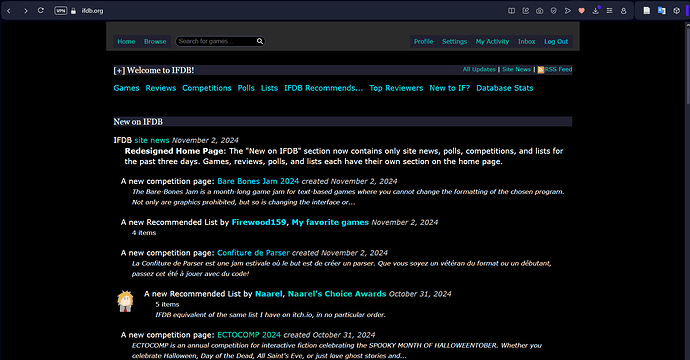Viewport: 690px width, 360px height.
Task: Go to the Polls section link
Action: (x=246, y=88)
